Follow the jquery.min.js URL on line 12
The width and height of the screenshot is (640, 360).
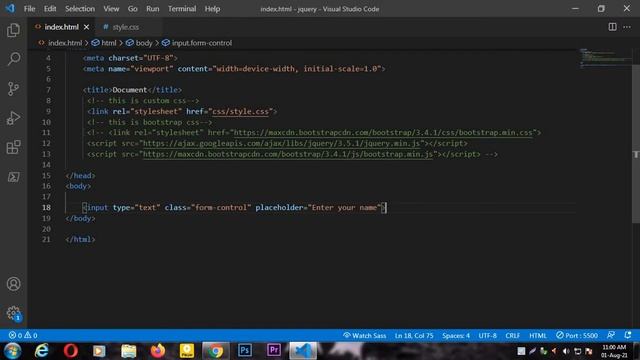point(282,143)
